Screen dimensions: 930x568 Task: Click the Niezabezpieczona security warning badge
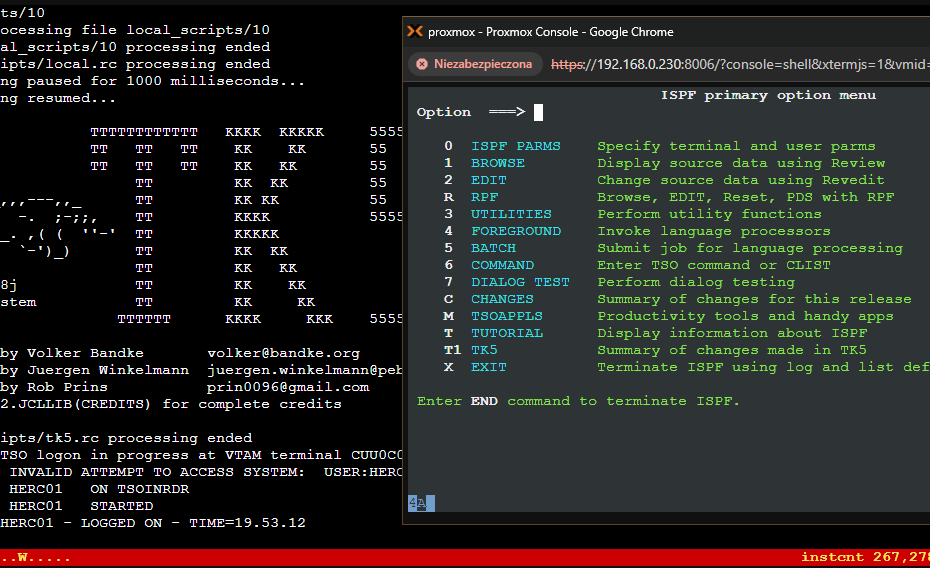(474, 64)
